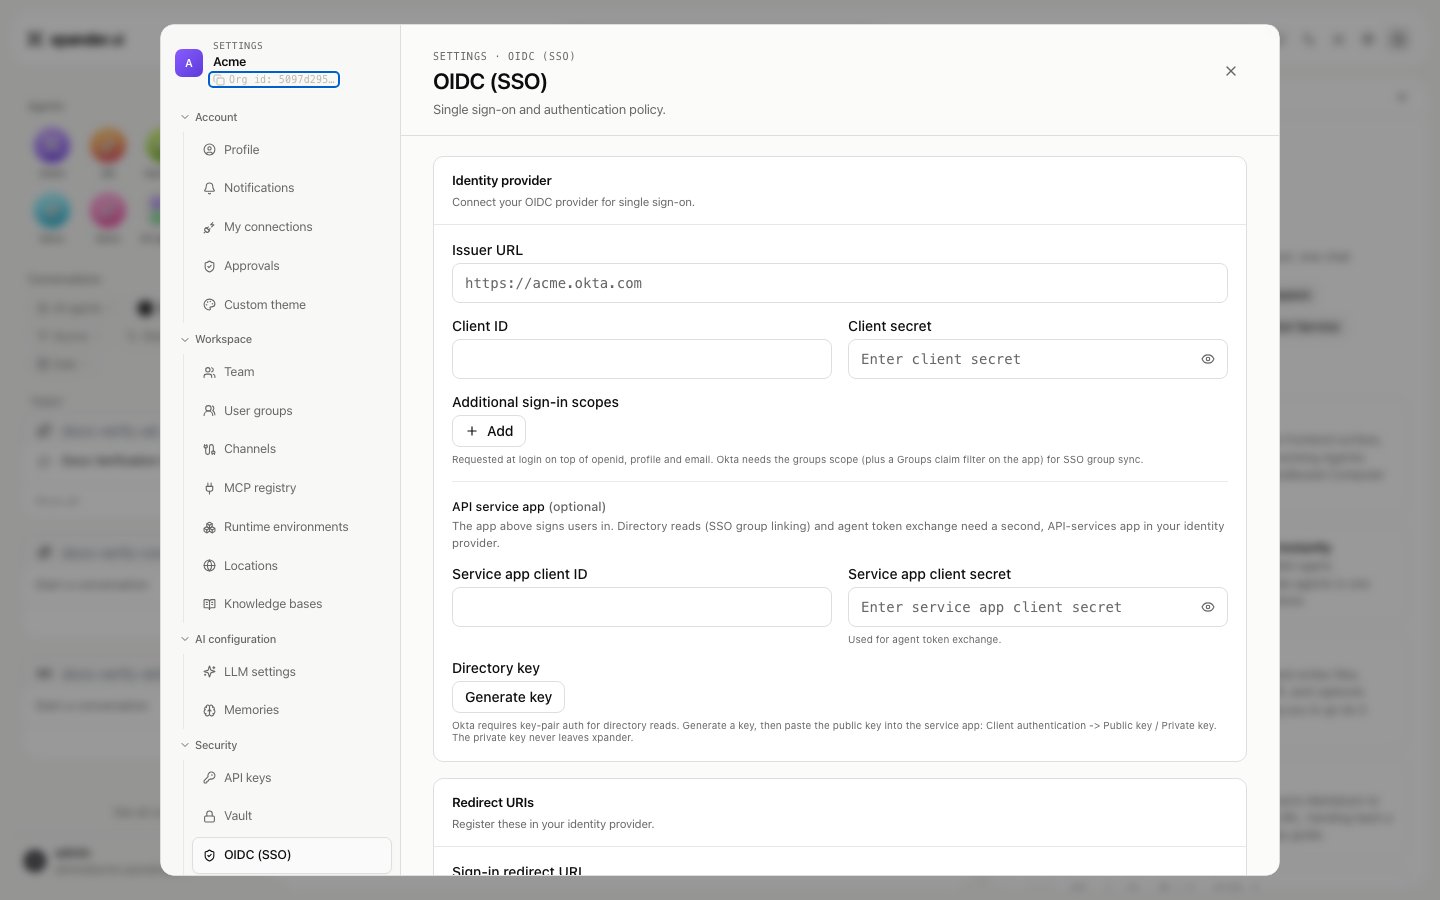Open My connections page
1440x900 pixels.
292,227
